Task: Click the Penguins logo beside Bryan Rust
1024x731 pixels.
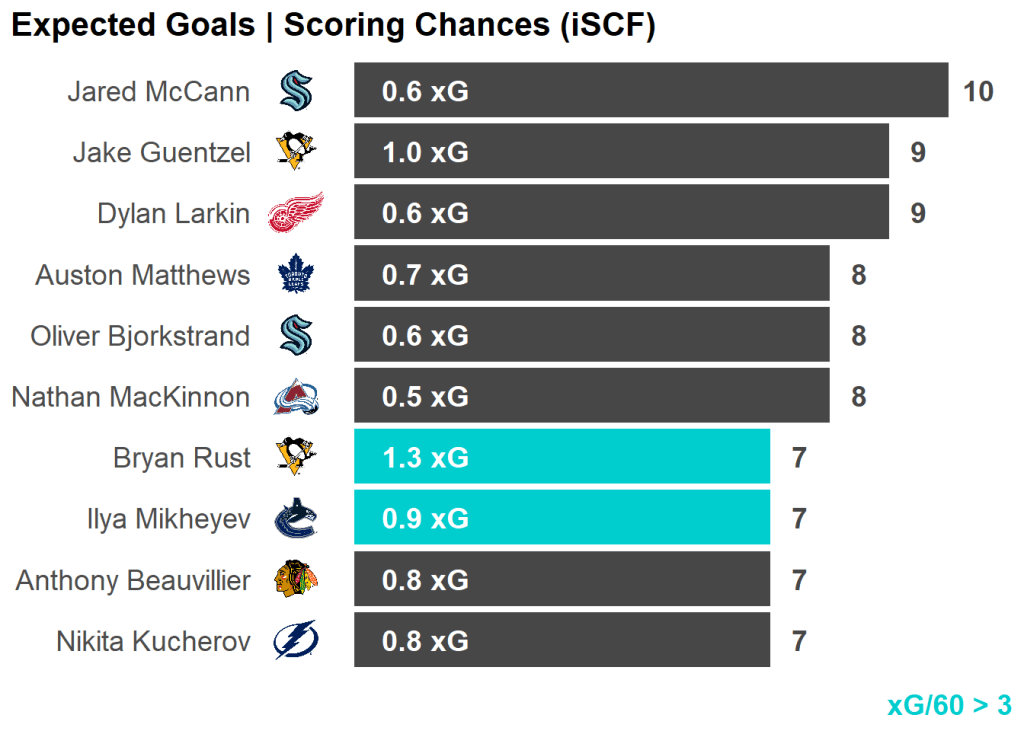Action: point(296,458)
